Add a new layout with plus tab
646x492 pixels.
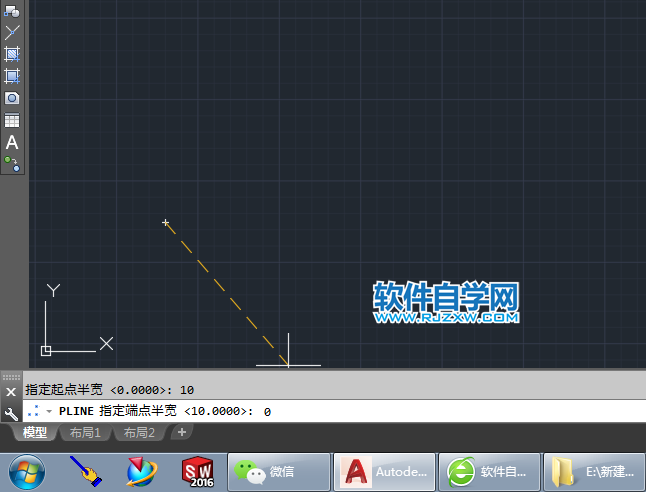pyautogui.click(x=182, y=432)
